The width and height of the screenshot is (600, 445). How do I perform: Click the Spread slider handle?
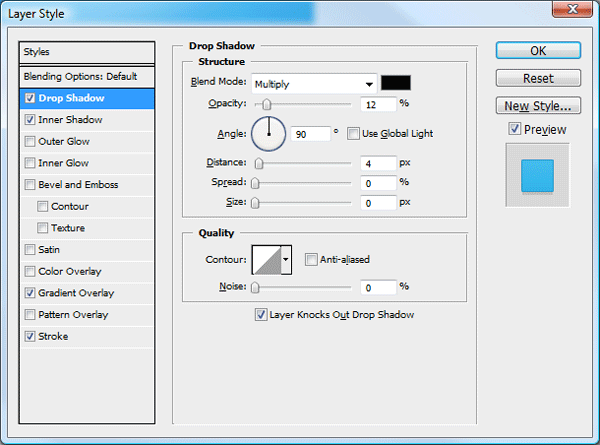click(255, 183)
